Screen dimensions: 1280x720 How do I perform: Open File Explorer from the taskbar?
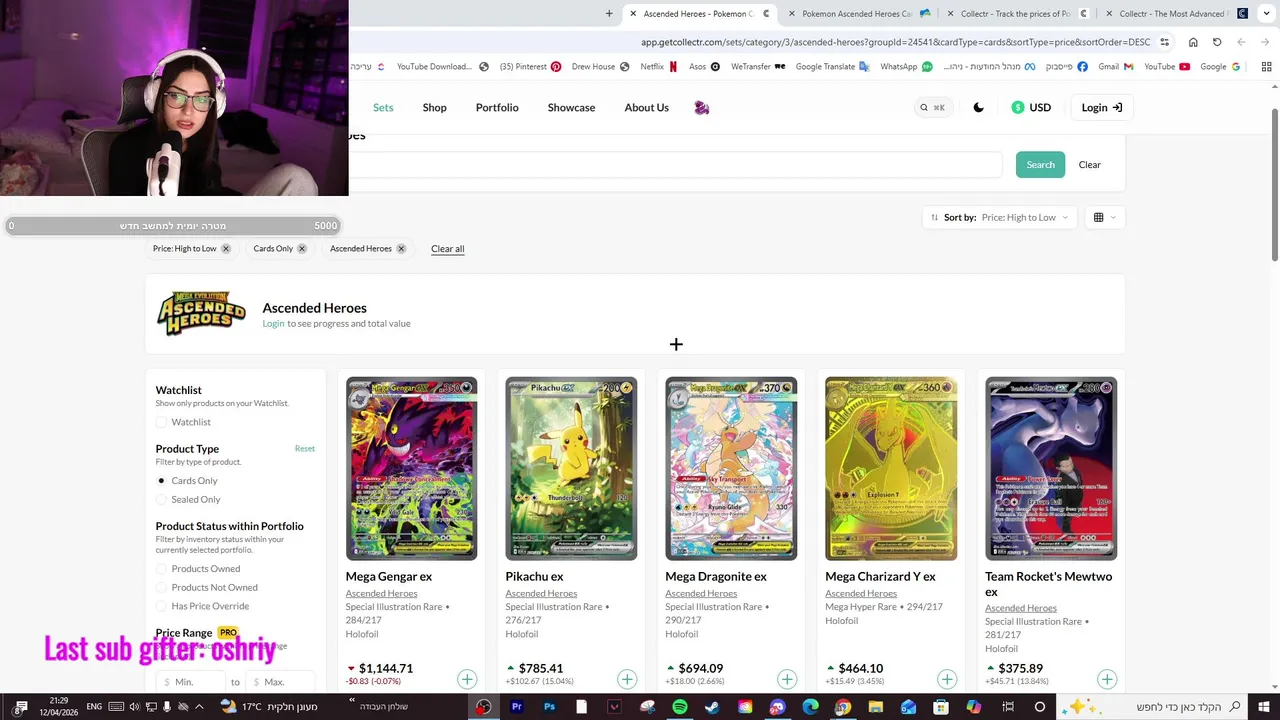(875, 707)
